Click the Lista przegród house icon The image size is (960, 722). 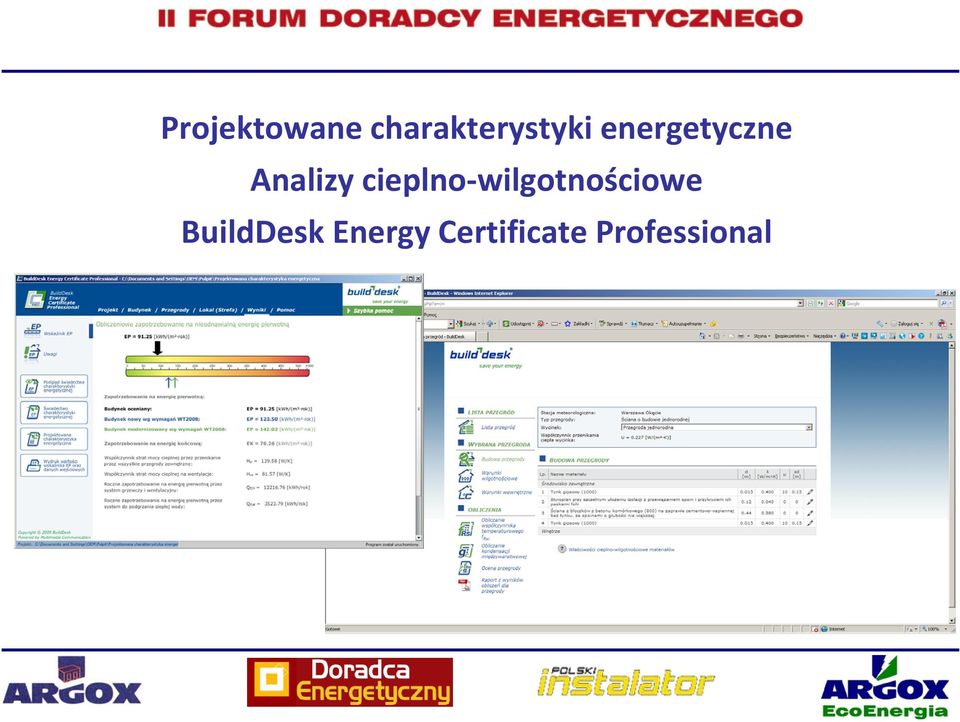coord(465,427)
